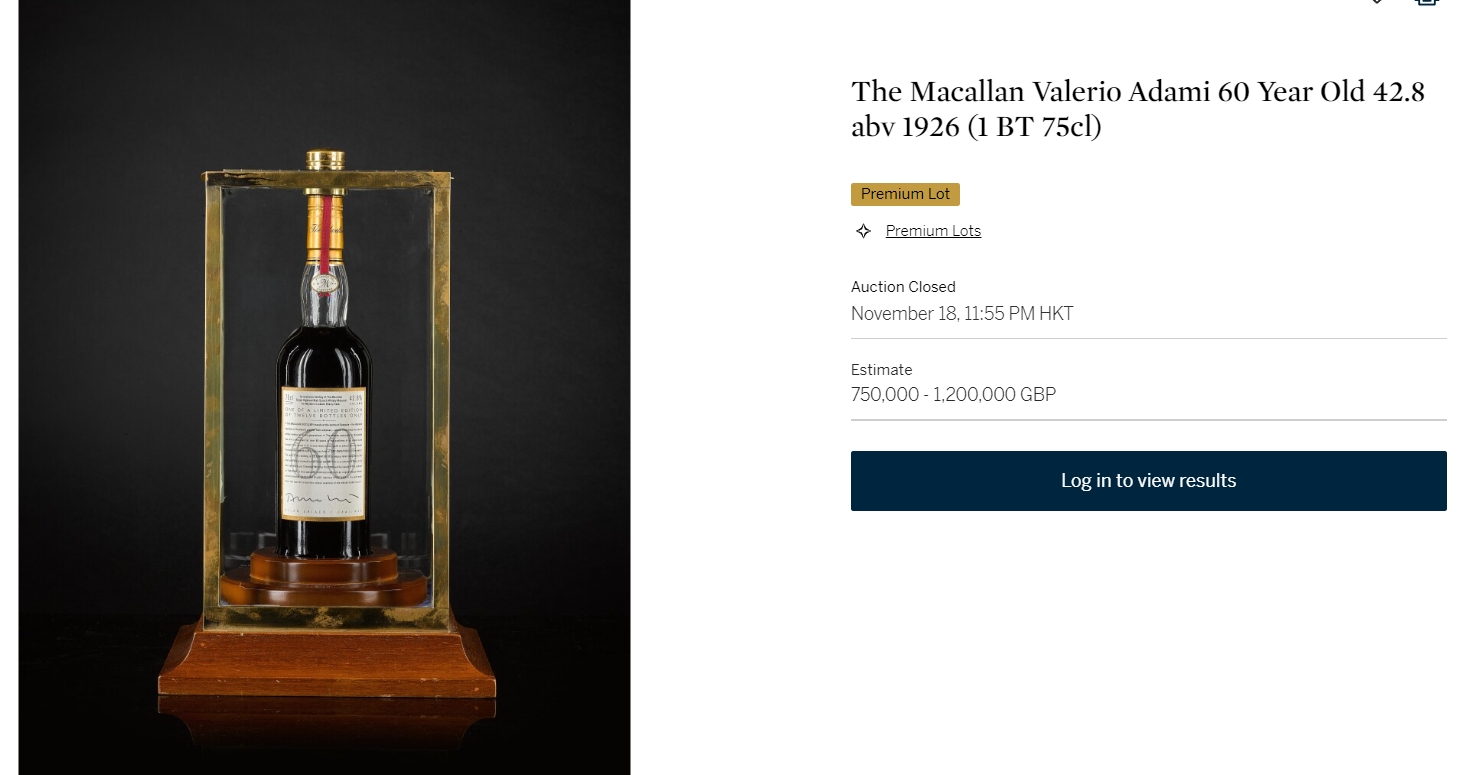Click the sparkle icon beside Premium Lots
The image size is (1467, 775).
(863, 231)
